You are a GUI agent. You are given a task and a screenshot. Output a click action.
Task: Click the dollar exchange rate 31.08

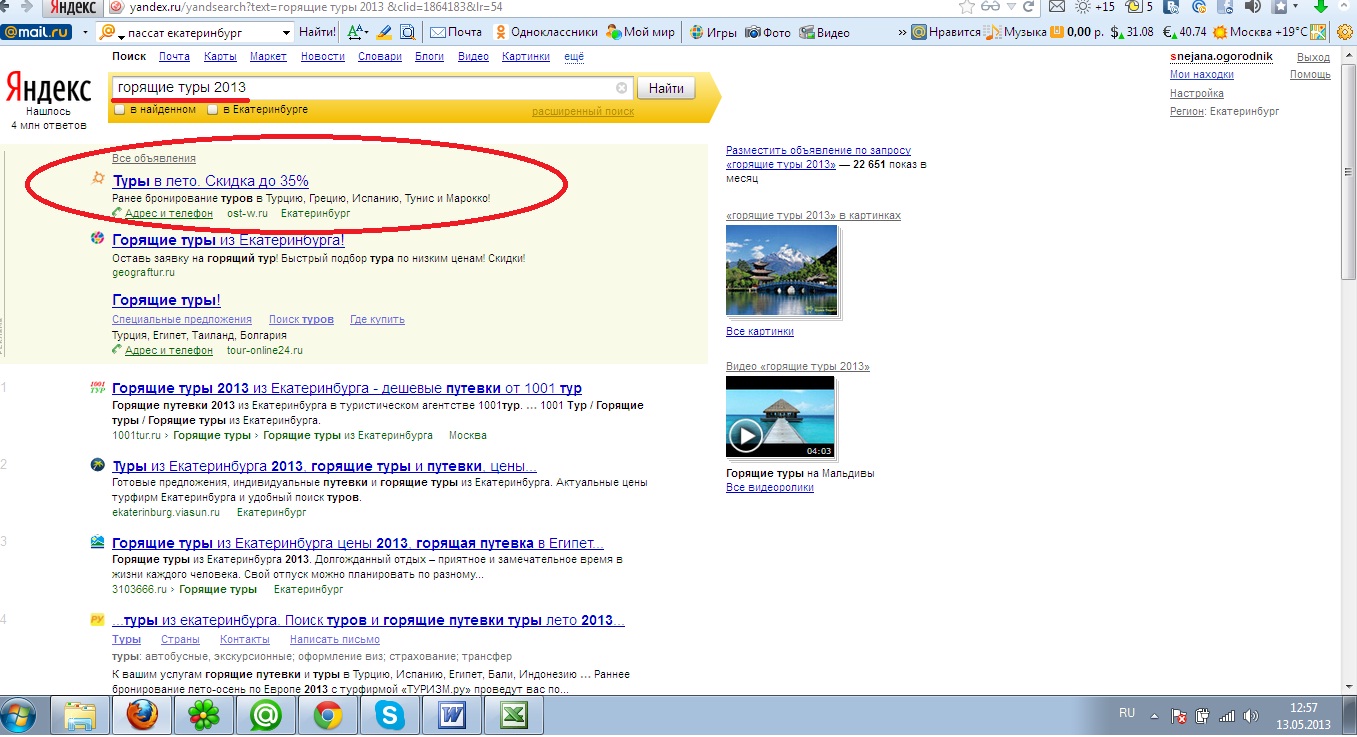(x=1133, y=32)
